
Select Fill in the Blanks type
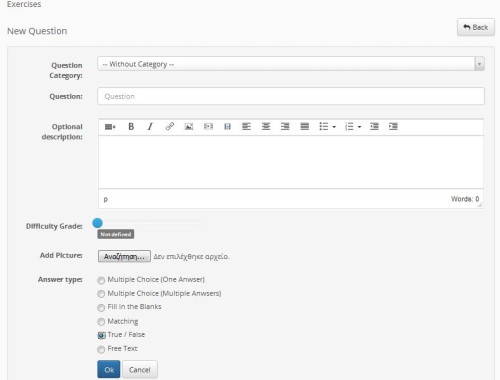click(x=101, y=308)
